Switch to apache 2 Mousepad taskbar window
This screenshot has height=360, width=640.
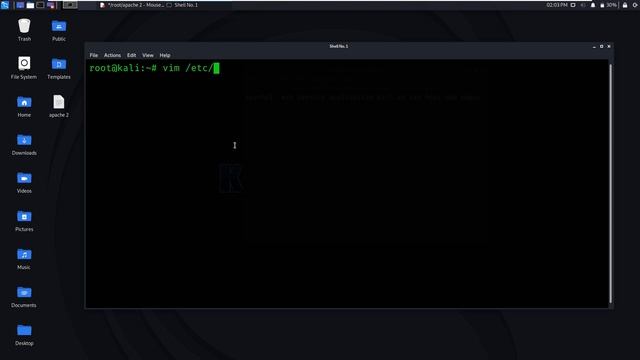coord(132,5)
